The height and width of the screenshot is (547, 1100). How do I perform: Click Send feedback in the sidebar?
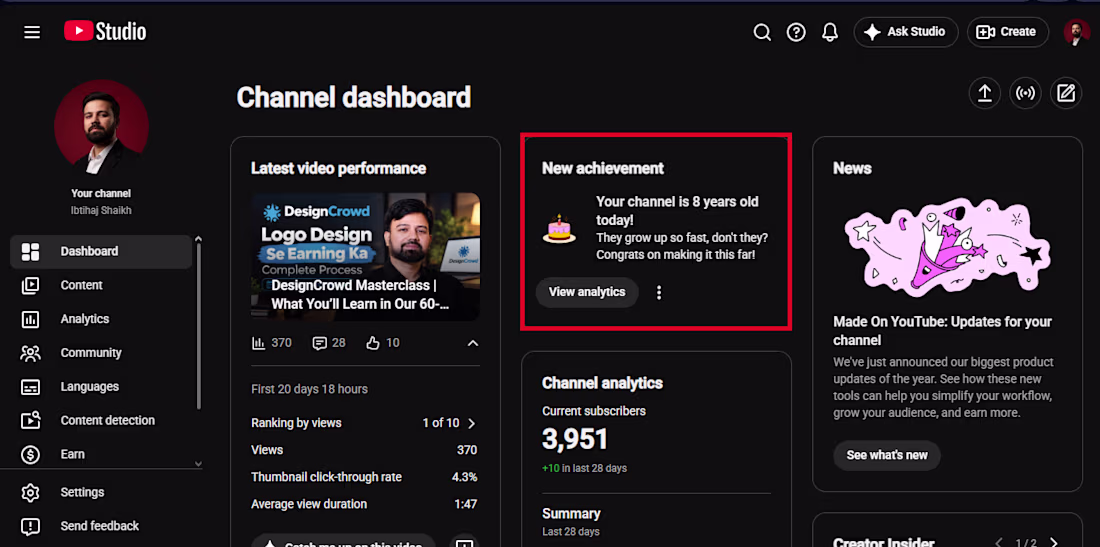pos(101,526)
